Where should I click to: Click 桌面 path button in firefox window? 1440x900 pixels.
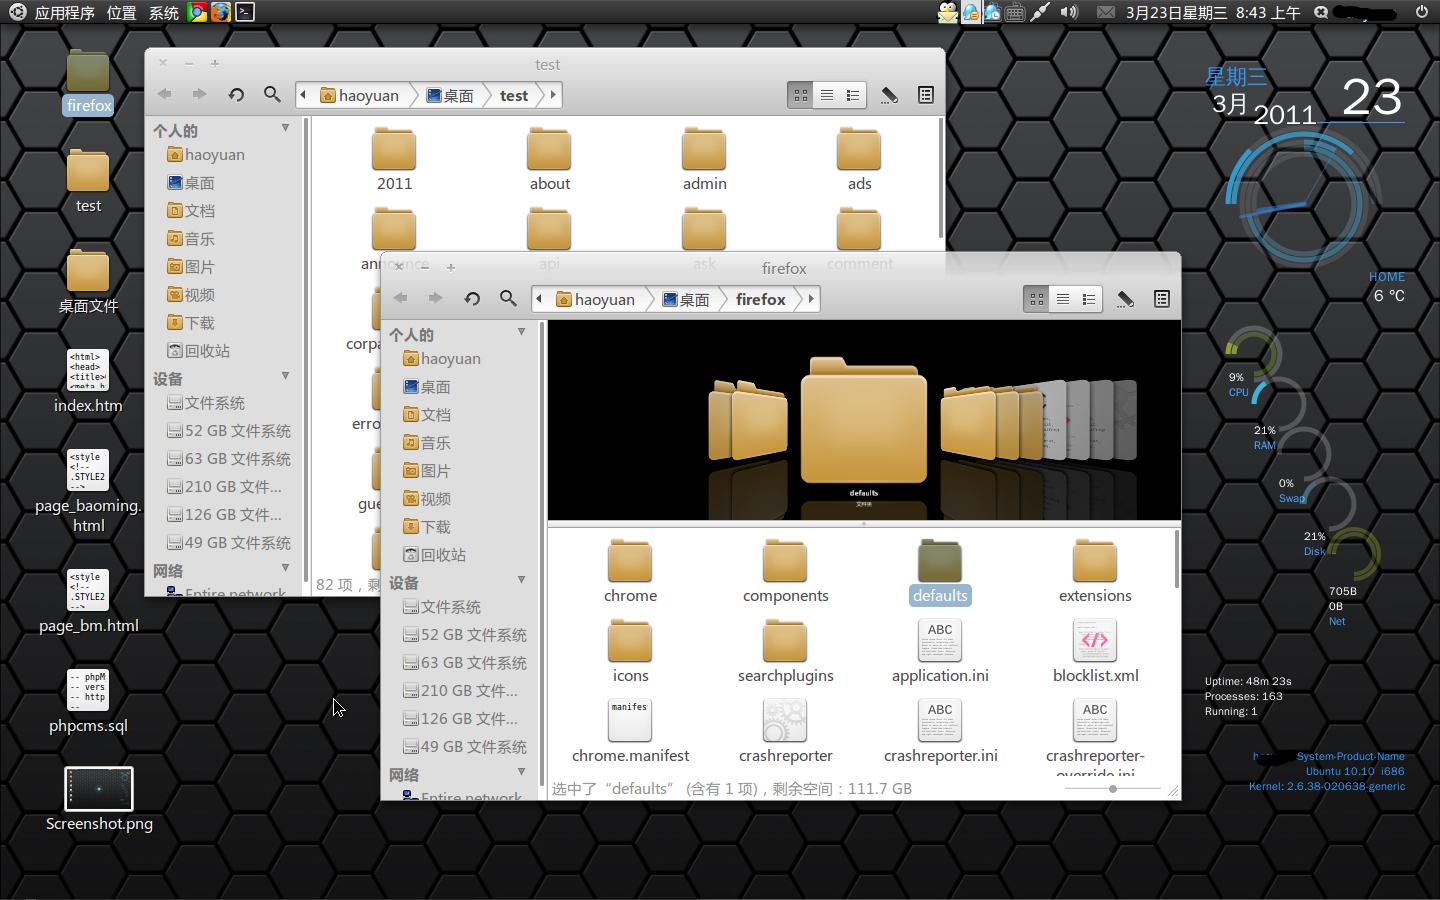coord(686,299)
